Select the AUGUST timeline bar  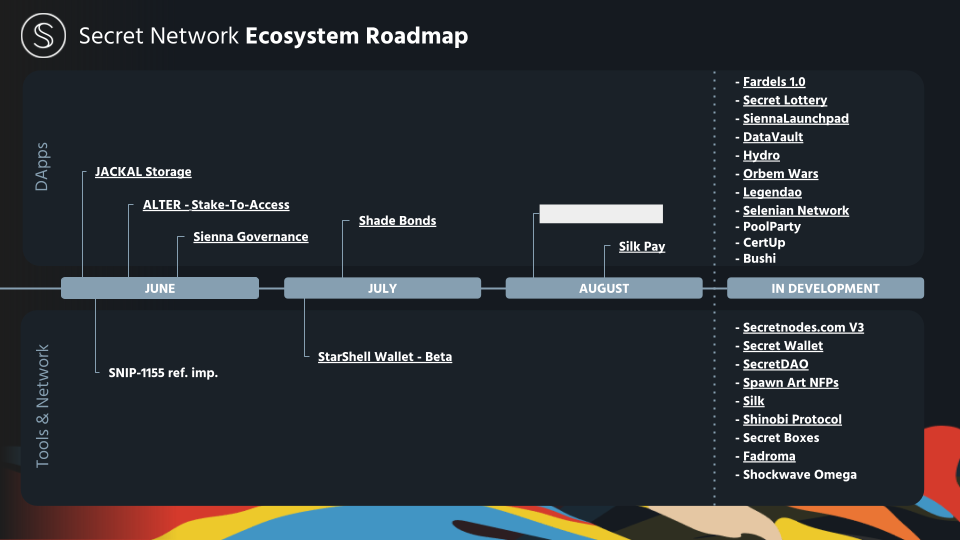[x=604, y=288]
